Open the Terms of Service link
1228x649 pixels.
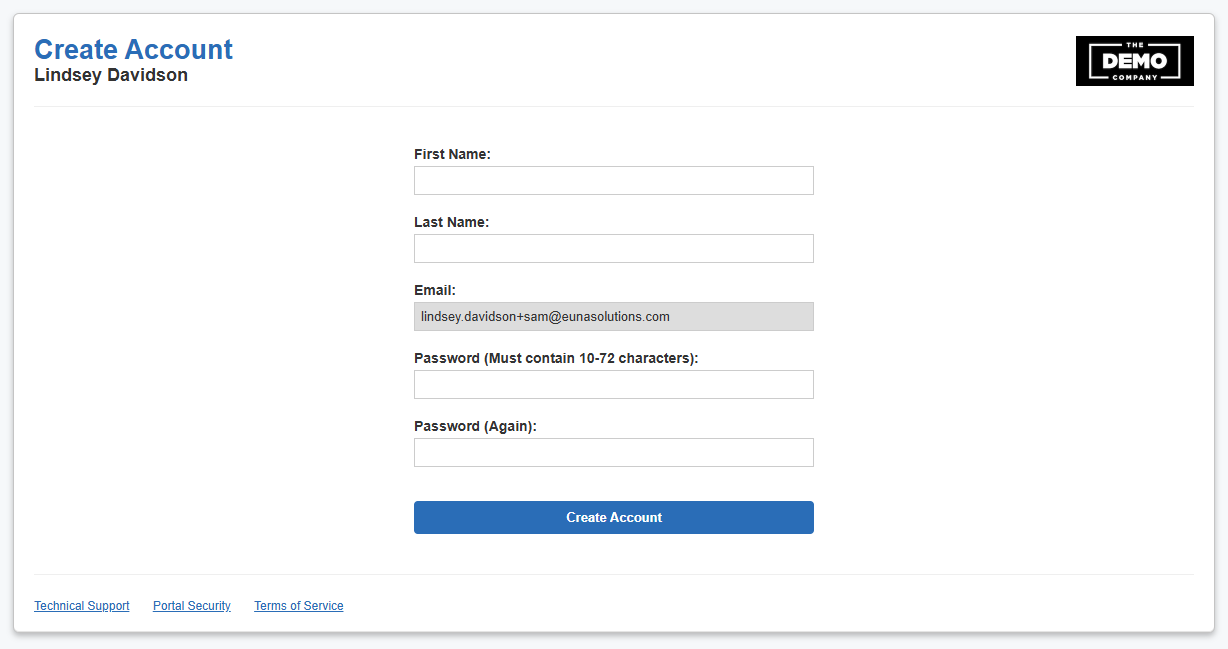pos(299,606)
